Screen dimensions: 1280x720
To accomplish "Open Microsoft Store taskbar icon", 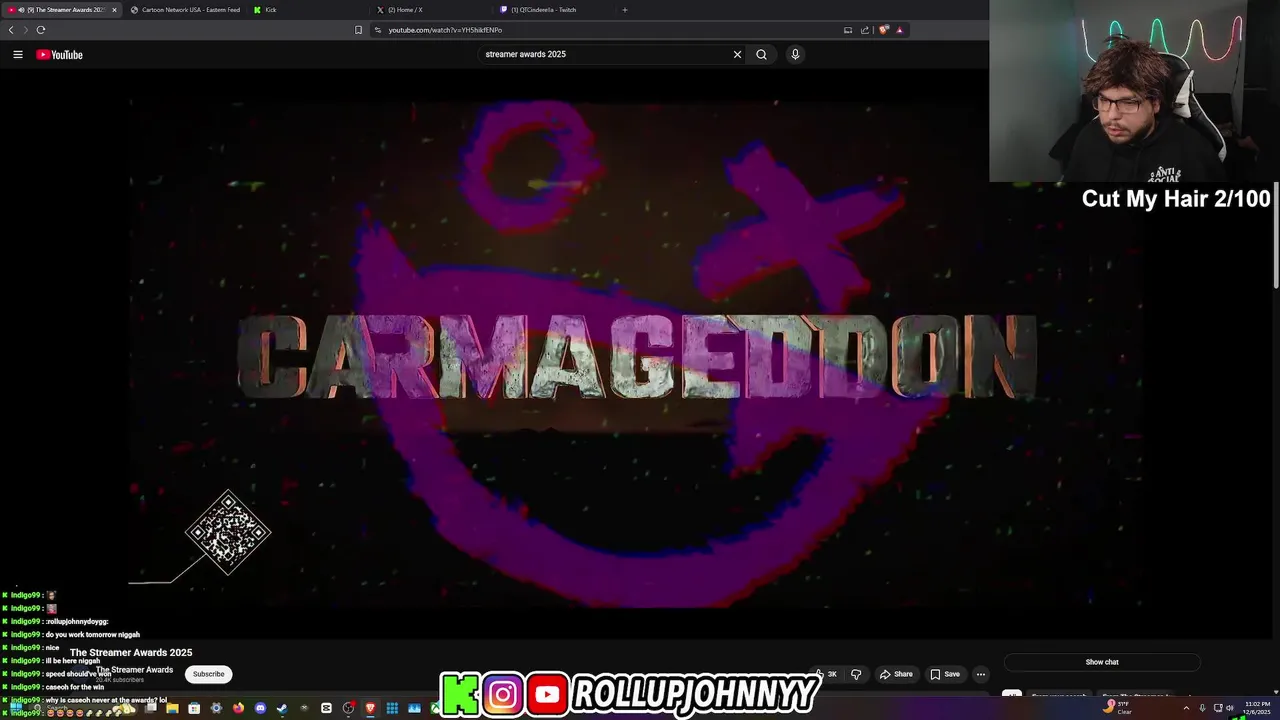I will pyautogui.click(x=194, y=708).
